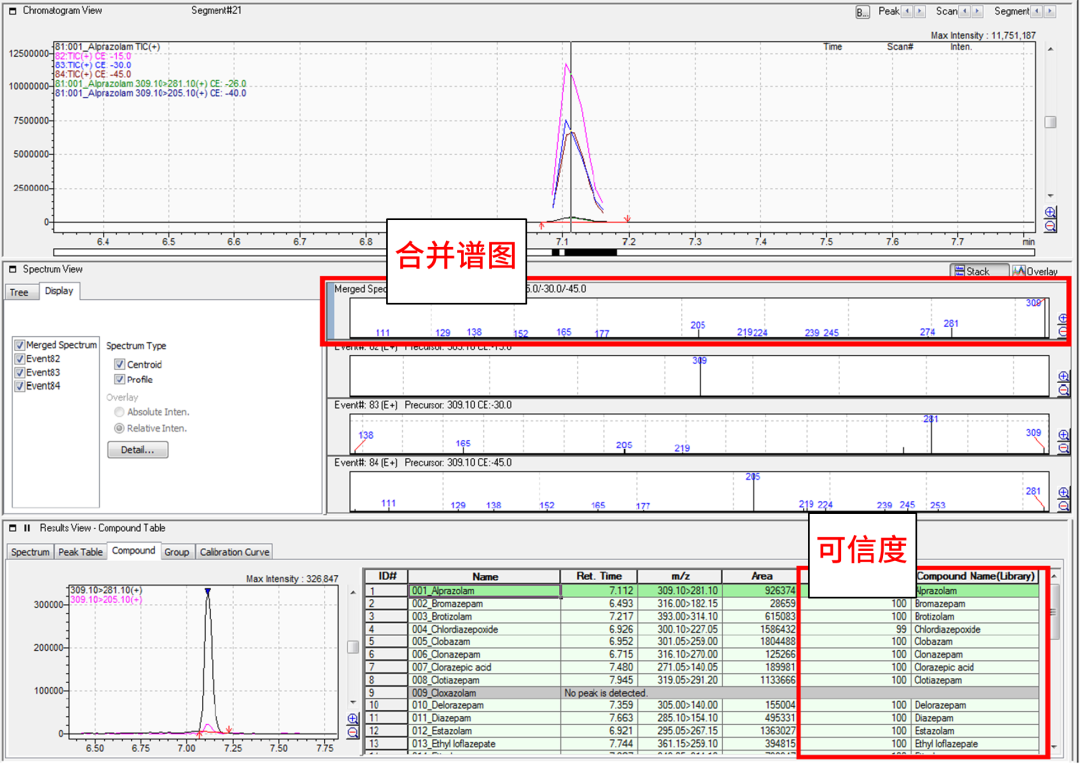Click the chromatogram vertical intensity slider

click(1050, 122)
